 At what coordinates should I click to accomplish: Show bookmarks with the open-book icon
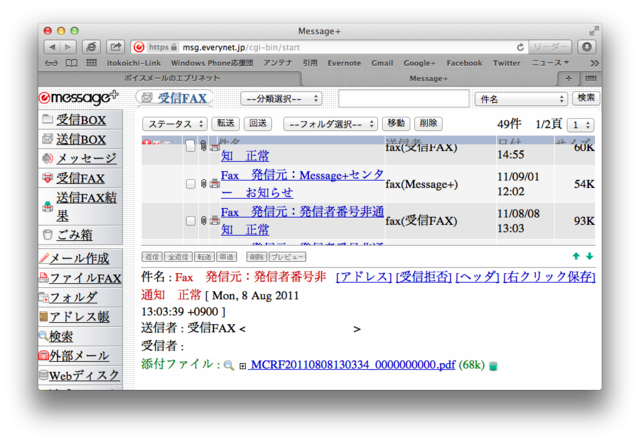(71, 63)
